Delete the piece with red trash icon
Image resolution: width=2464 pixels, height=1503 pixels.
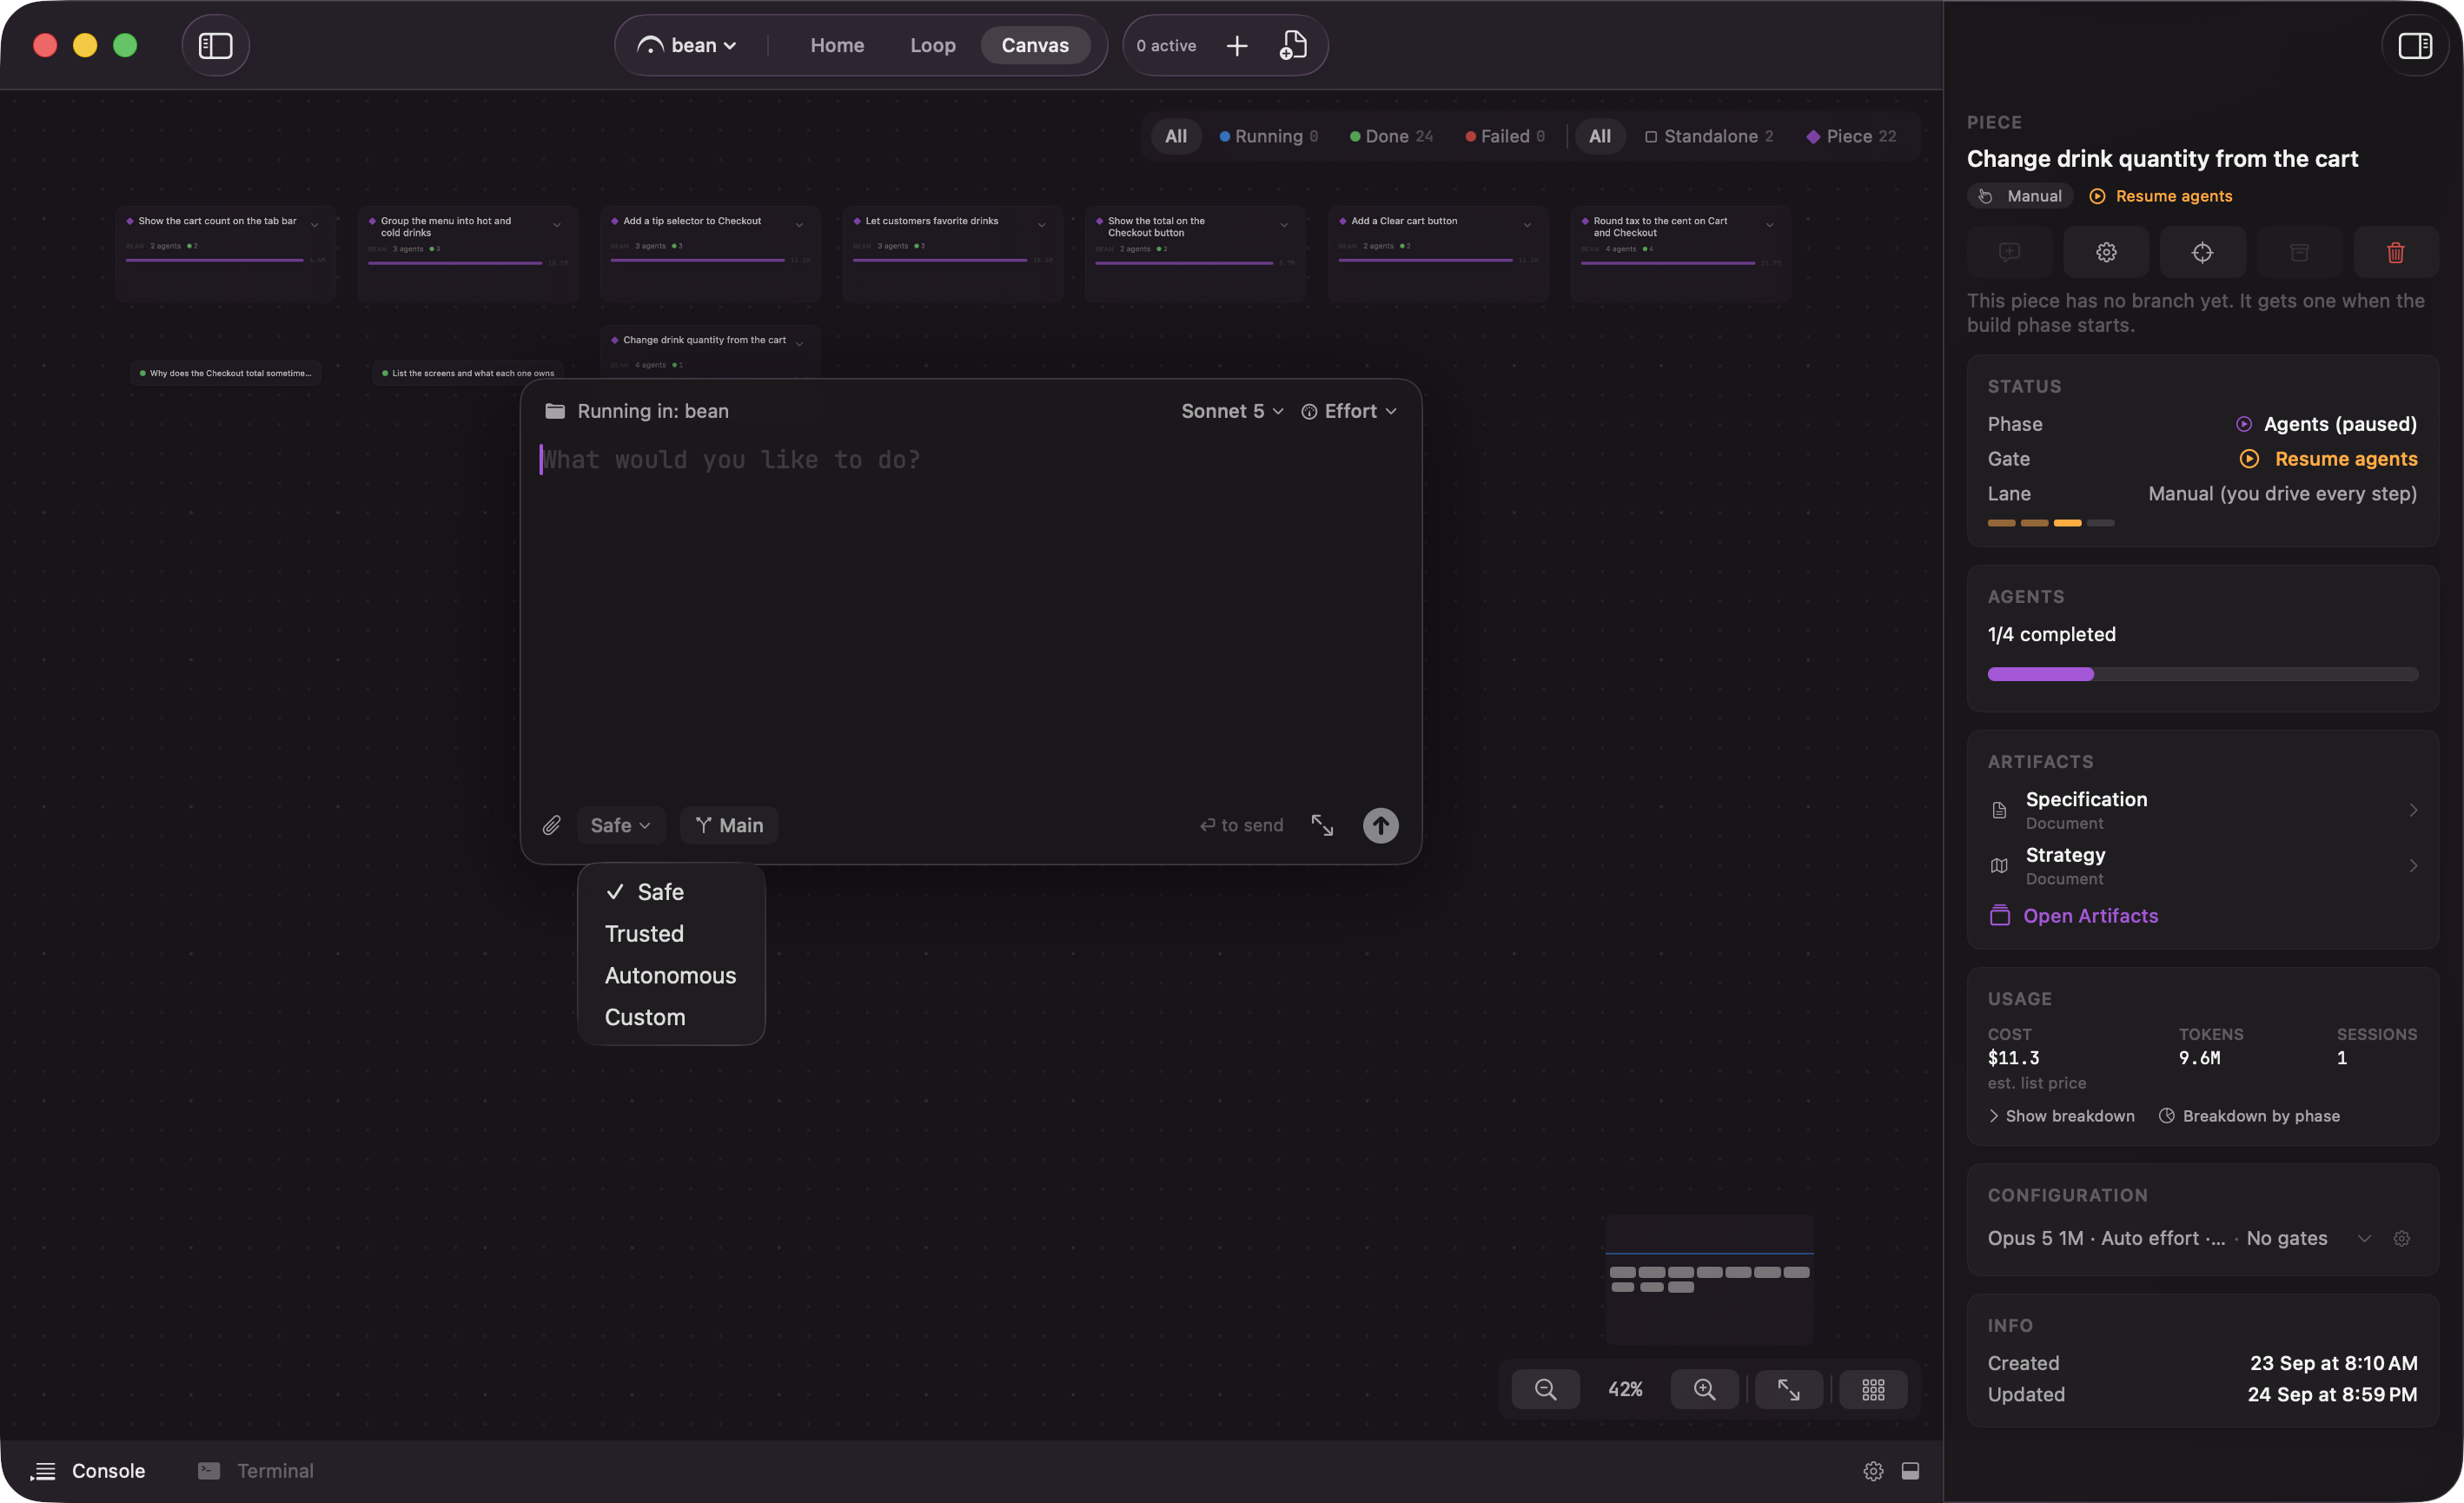point(2395,252)
